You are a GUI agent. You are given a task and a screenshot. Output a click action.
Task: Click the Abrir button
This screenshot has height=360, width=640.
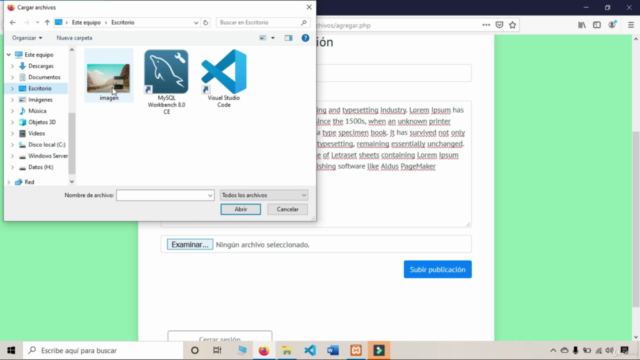pos(240,209)
